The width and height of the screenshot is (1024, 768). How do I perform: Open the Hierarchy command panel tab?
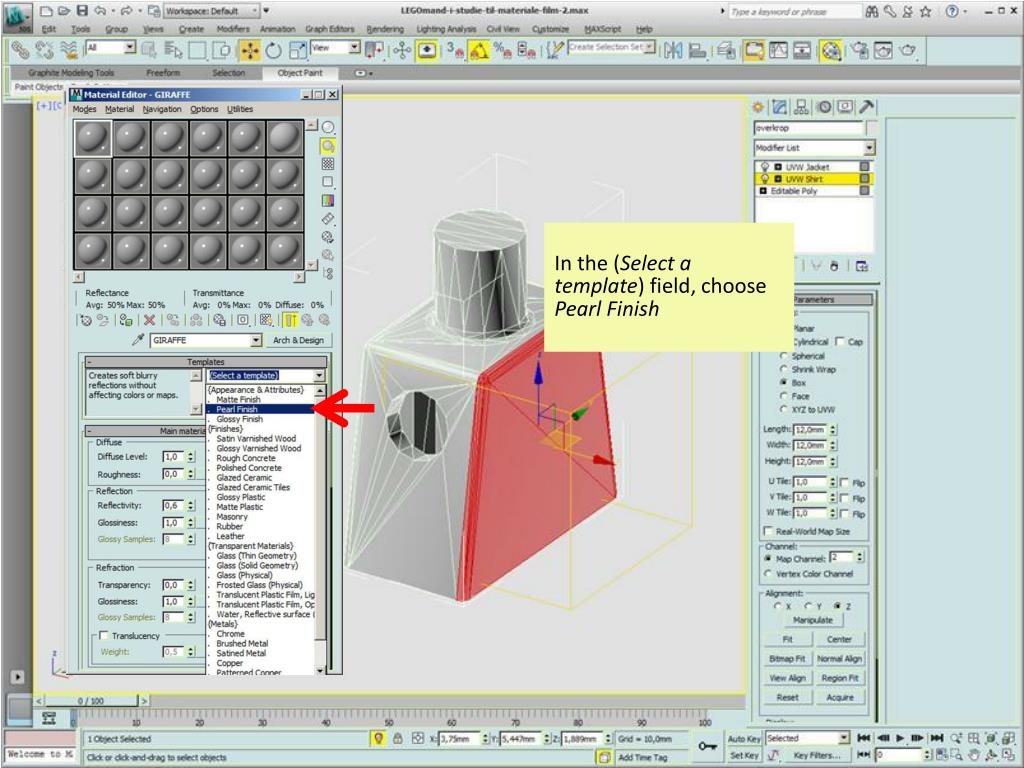point(801,106)
